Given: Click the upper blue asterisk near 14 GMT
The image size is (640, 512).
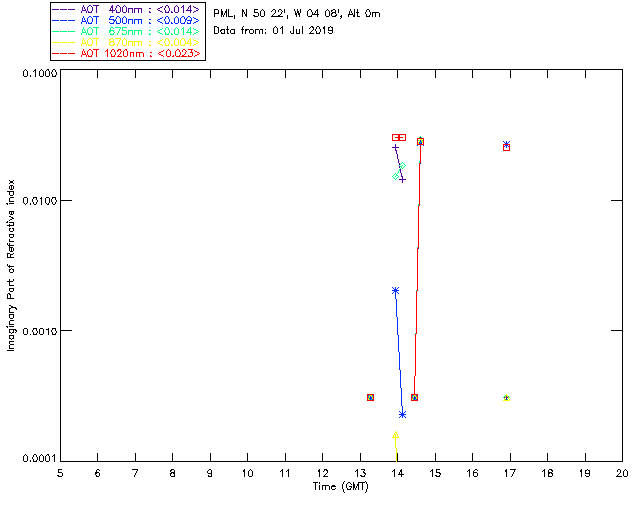Looking at the screenshot, I should [395, 291].
